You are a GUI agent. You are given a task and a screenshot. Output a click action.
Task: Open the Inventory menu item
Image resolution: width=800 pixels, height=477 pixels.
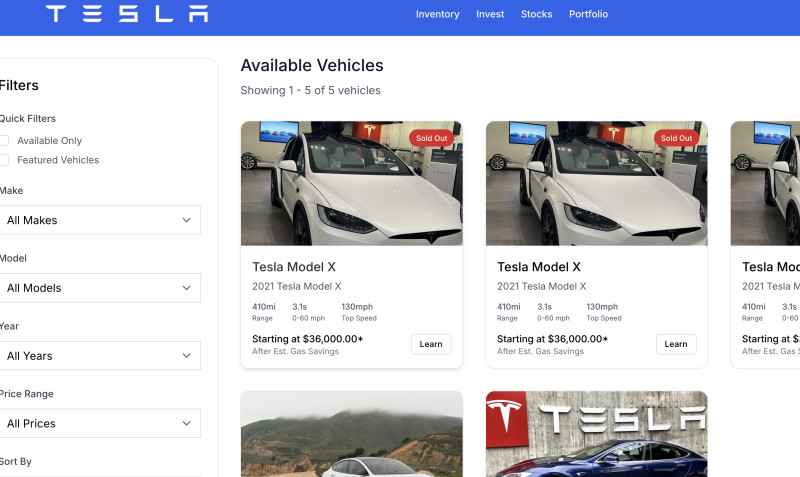click(437, 14)
